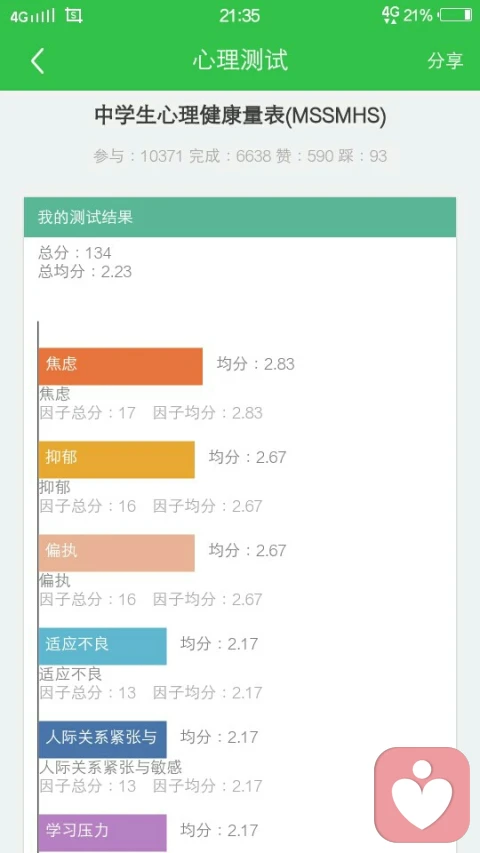Viewport: 480px width, 853px height.
Task: Tap the 4G signal strength indicator
Action: click(x=33, y=16)
